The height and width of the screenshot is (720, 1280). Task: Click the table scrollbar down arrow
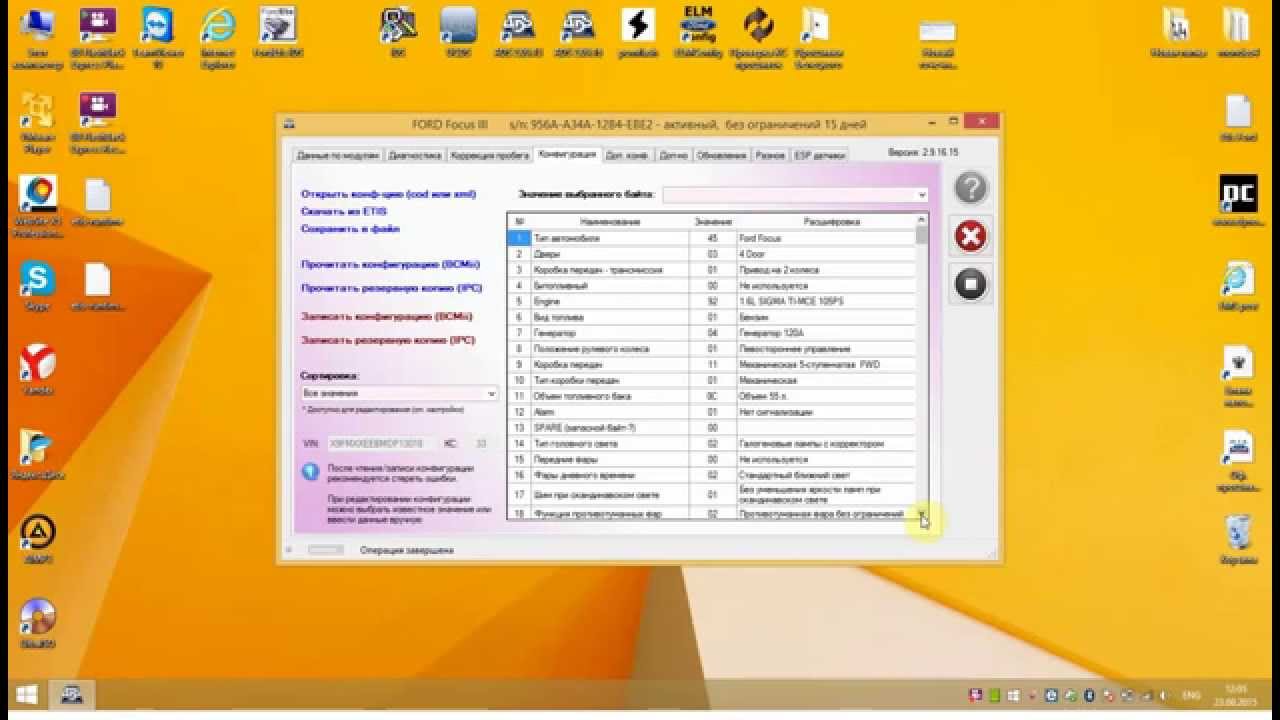tap(922, 514)
